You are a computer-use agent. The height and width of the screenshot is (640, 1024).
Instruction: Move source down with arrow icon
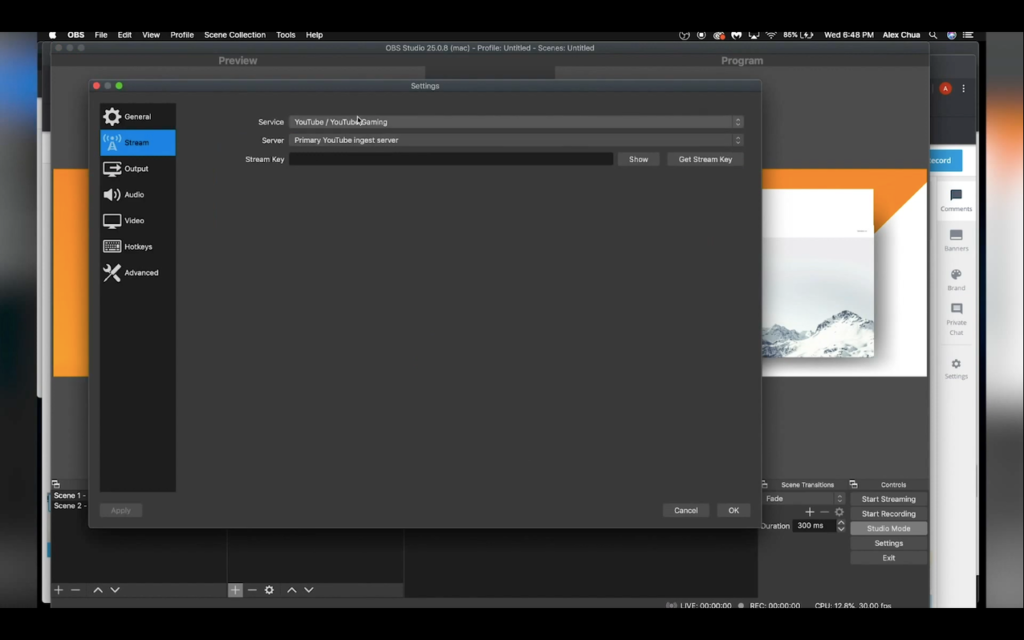pyautogui.click(x=309, y=590)
